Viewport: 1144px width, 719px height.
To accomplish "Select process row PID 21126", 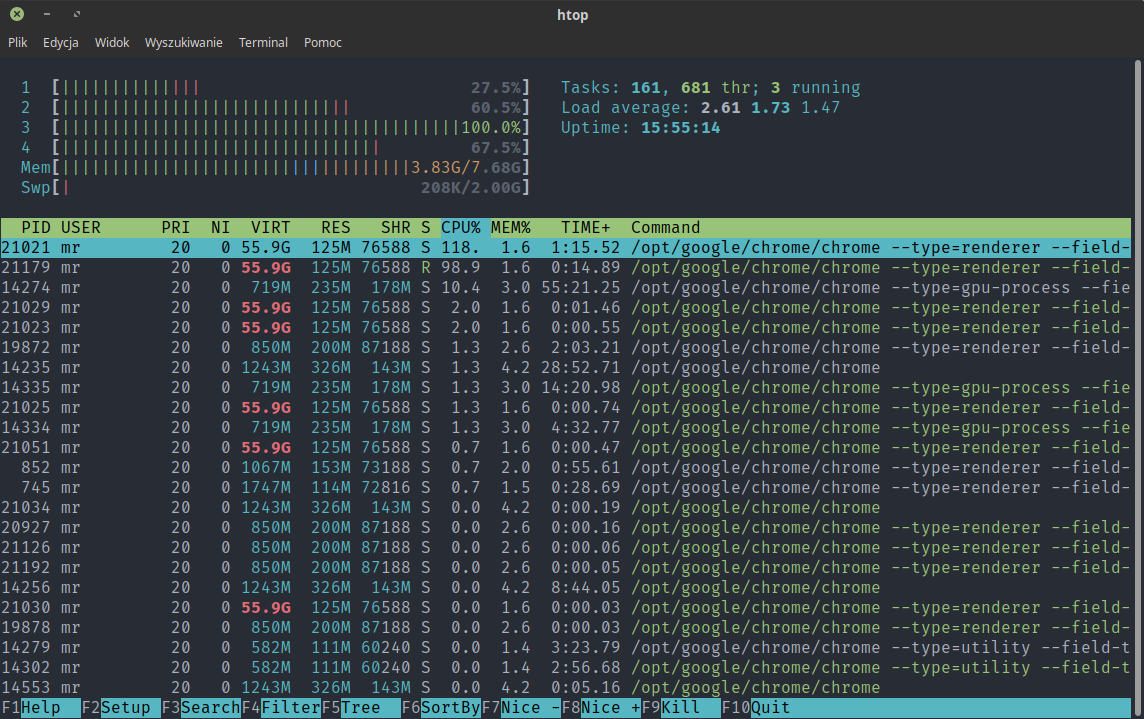I will coord(566,547).
